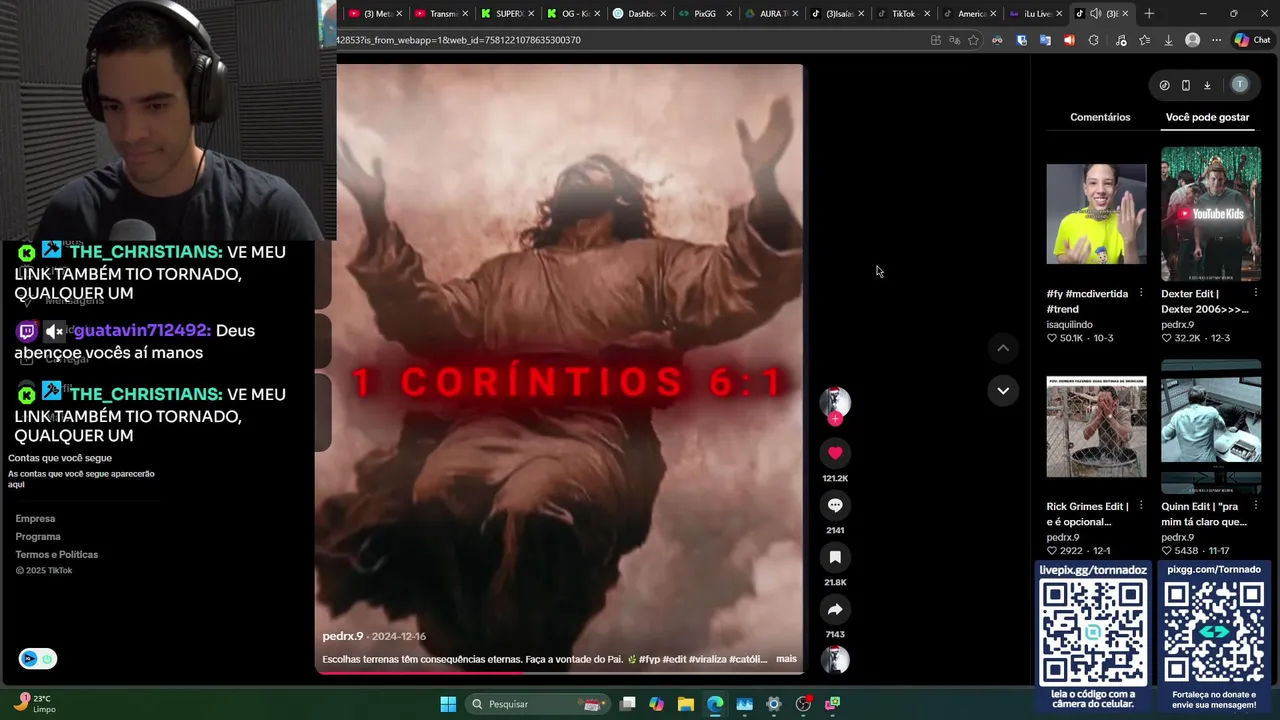Click the 'isaquilindo' author name
Image resolution: width=1280 pixels, height=720 pixels.
tap(1069, 325)
